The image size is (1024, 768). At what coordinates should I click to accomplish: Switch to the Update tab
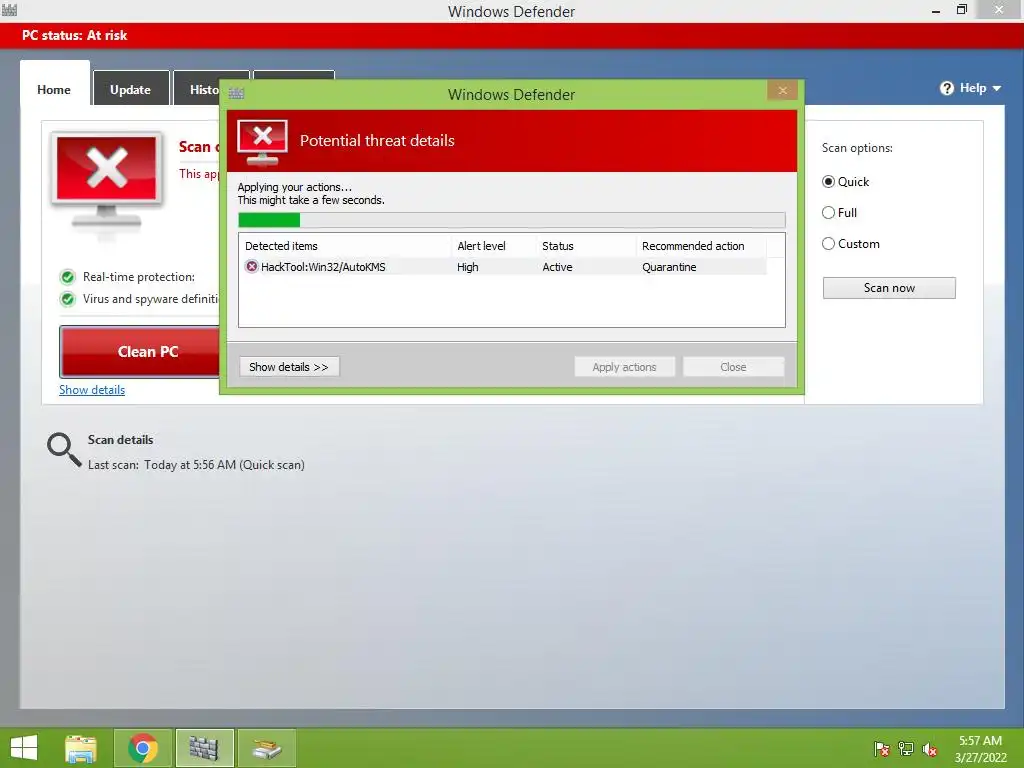[131, 89]
